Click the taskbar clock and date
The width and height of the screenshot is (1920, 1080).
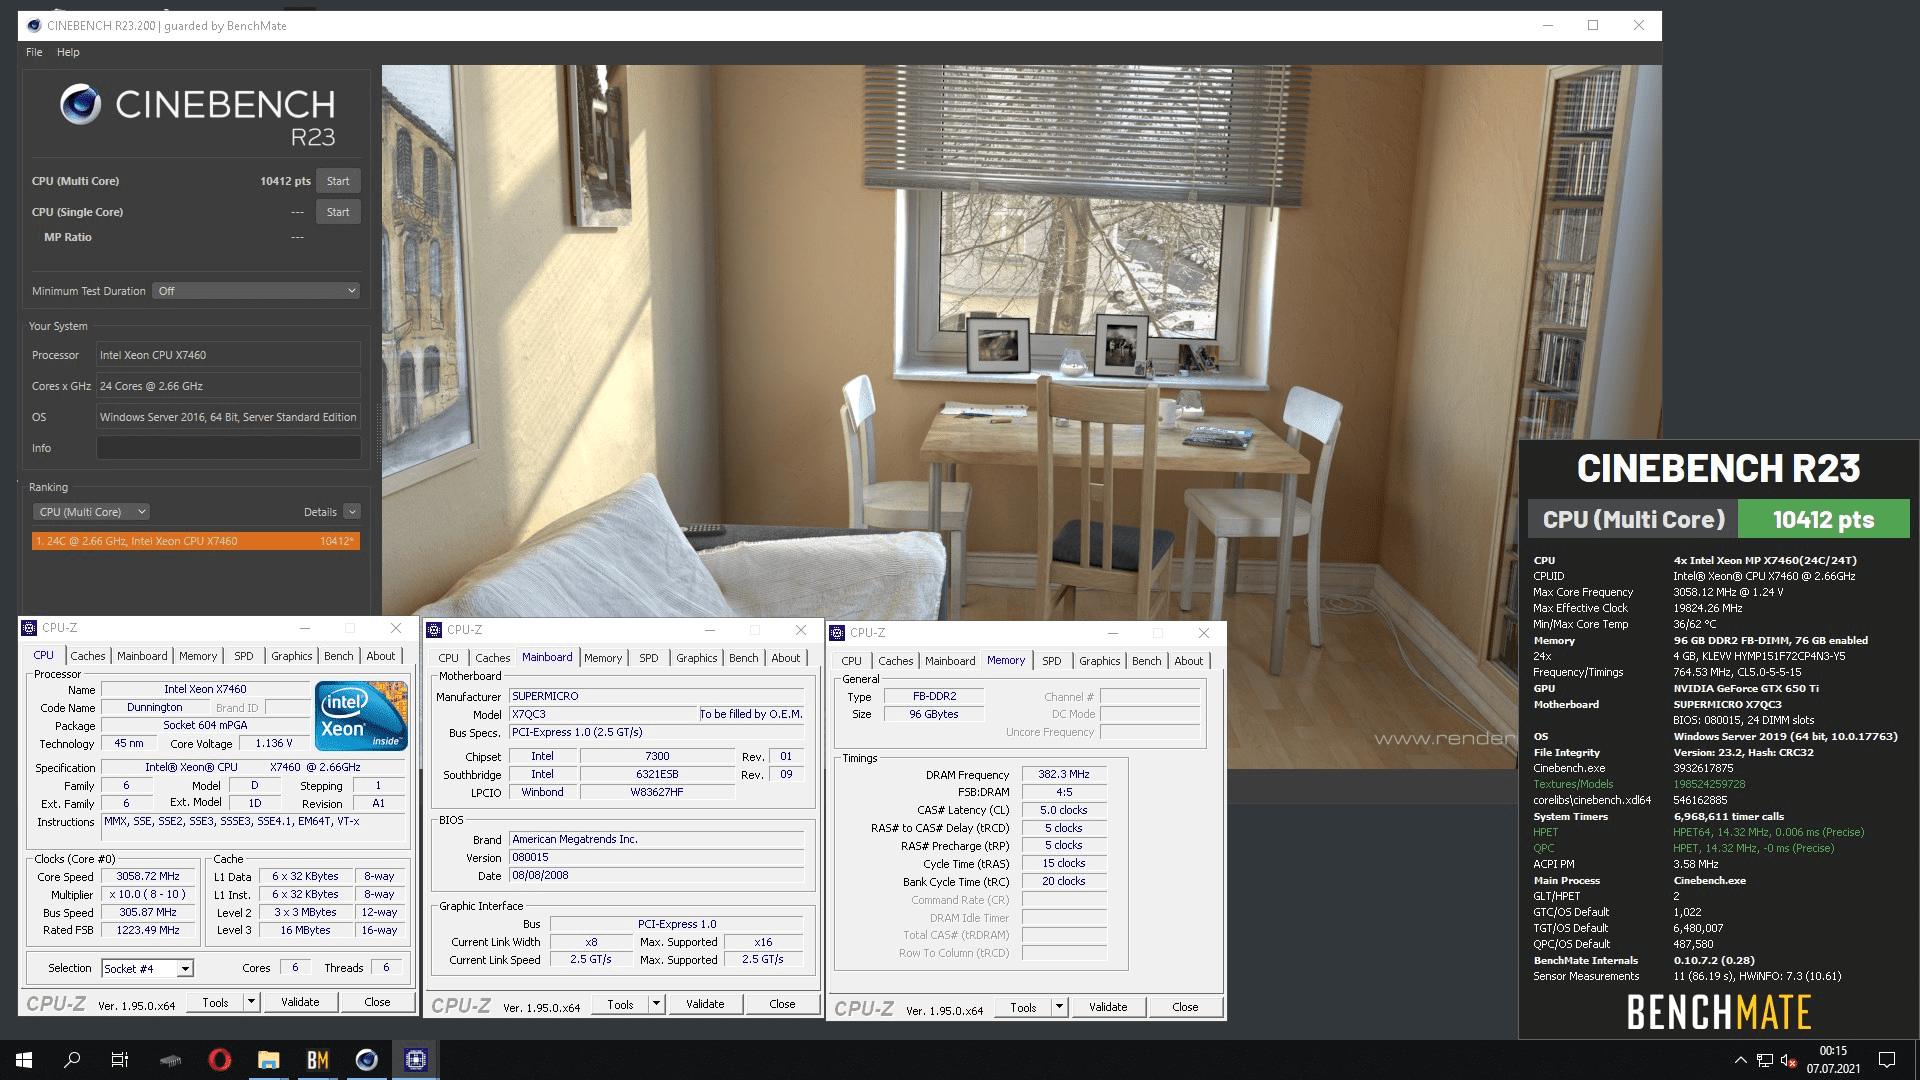tap(1833, 1060)
